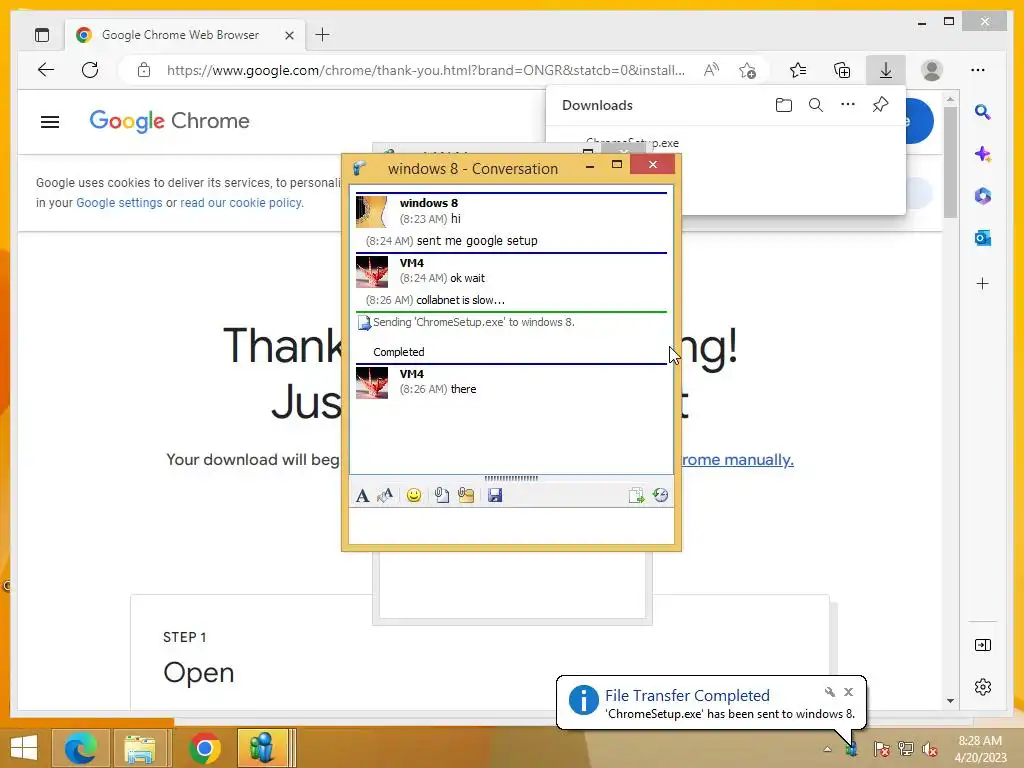This screenshot has width=1024, height=768.
Task: Click the file transfers icon with green arrow
Action: pos(636,496)
